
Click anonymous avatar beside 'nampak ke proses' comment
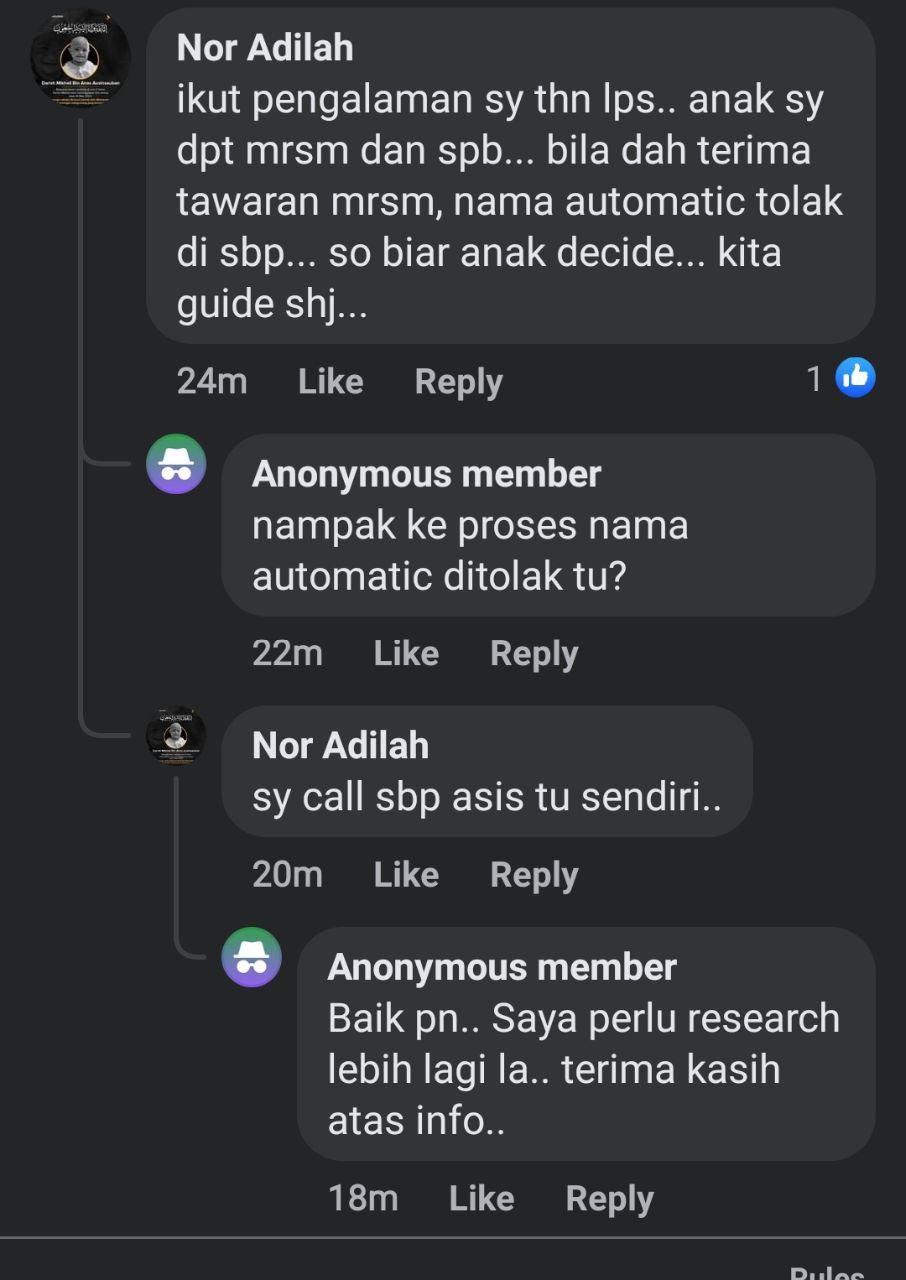[176, 464]
